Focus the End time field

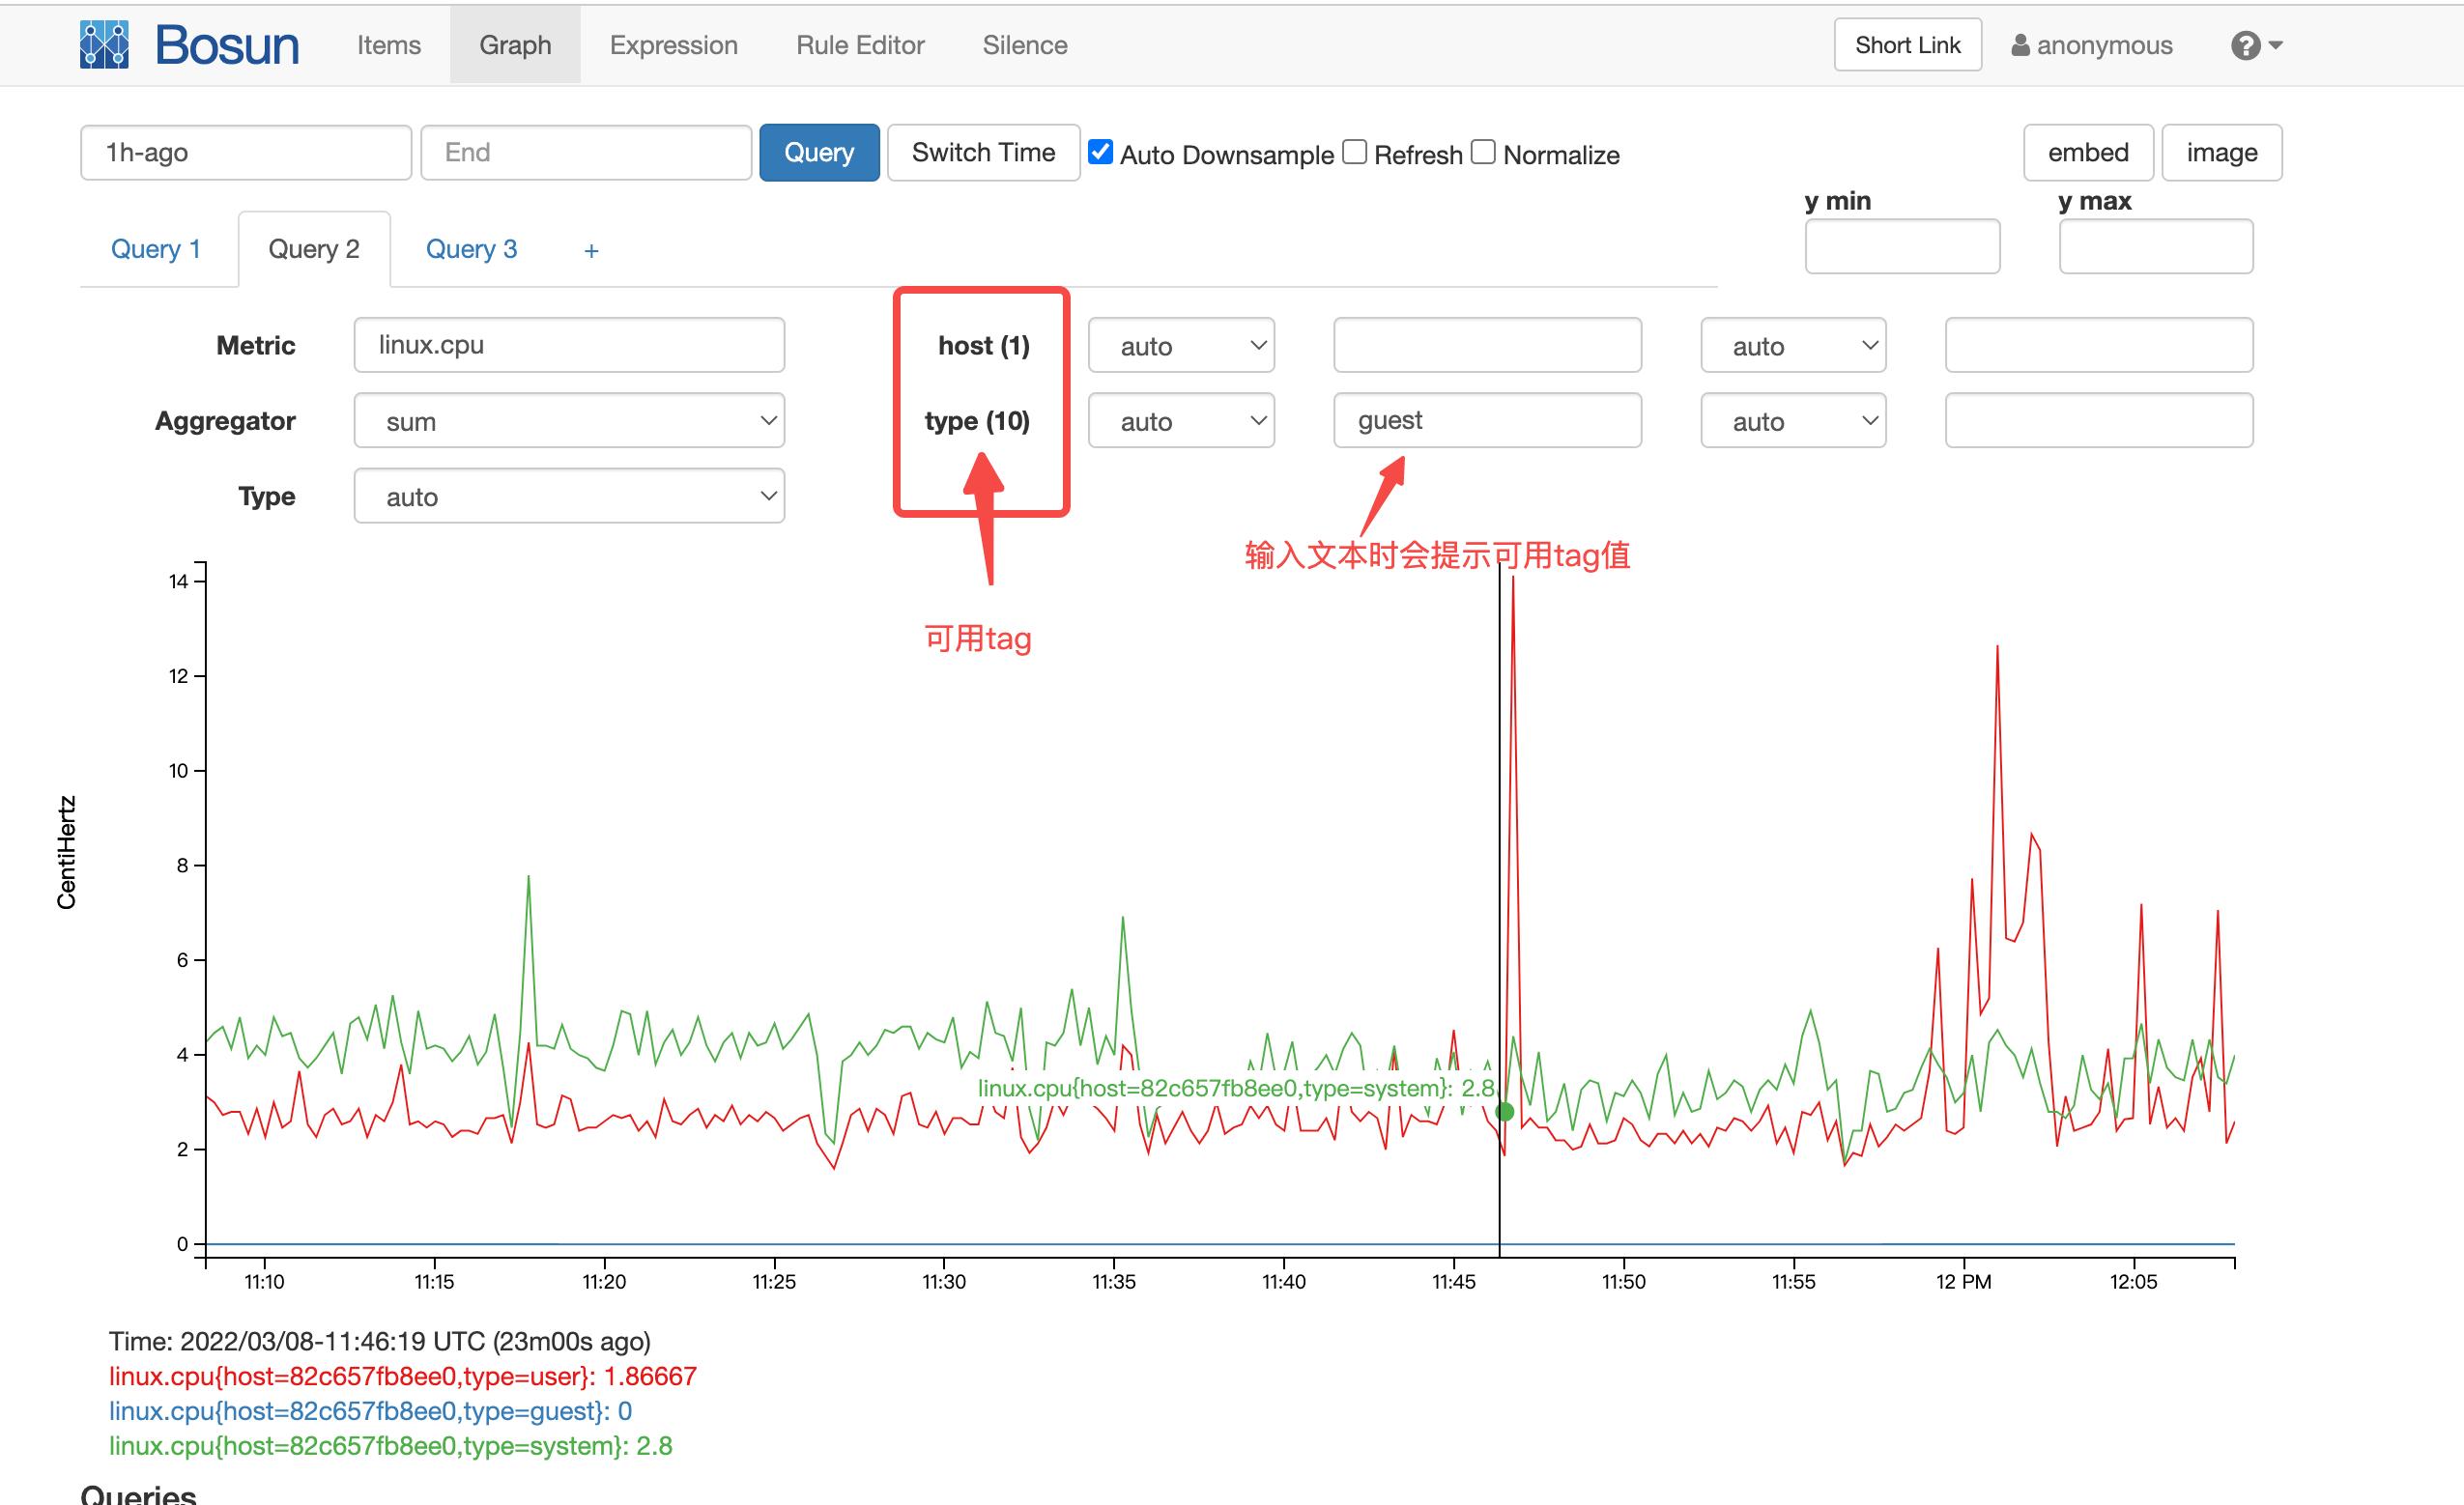point(586,152)
